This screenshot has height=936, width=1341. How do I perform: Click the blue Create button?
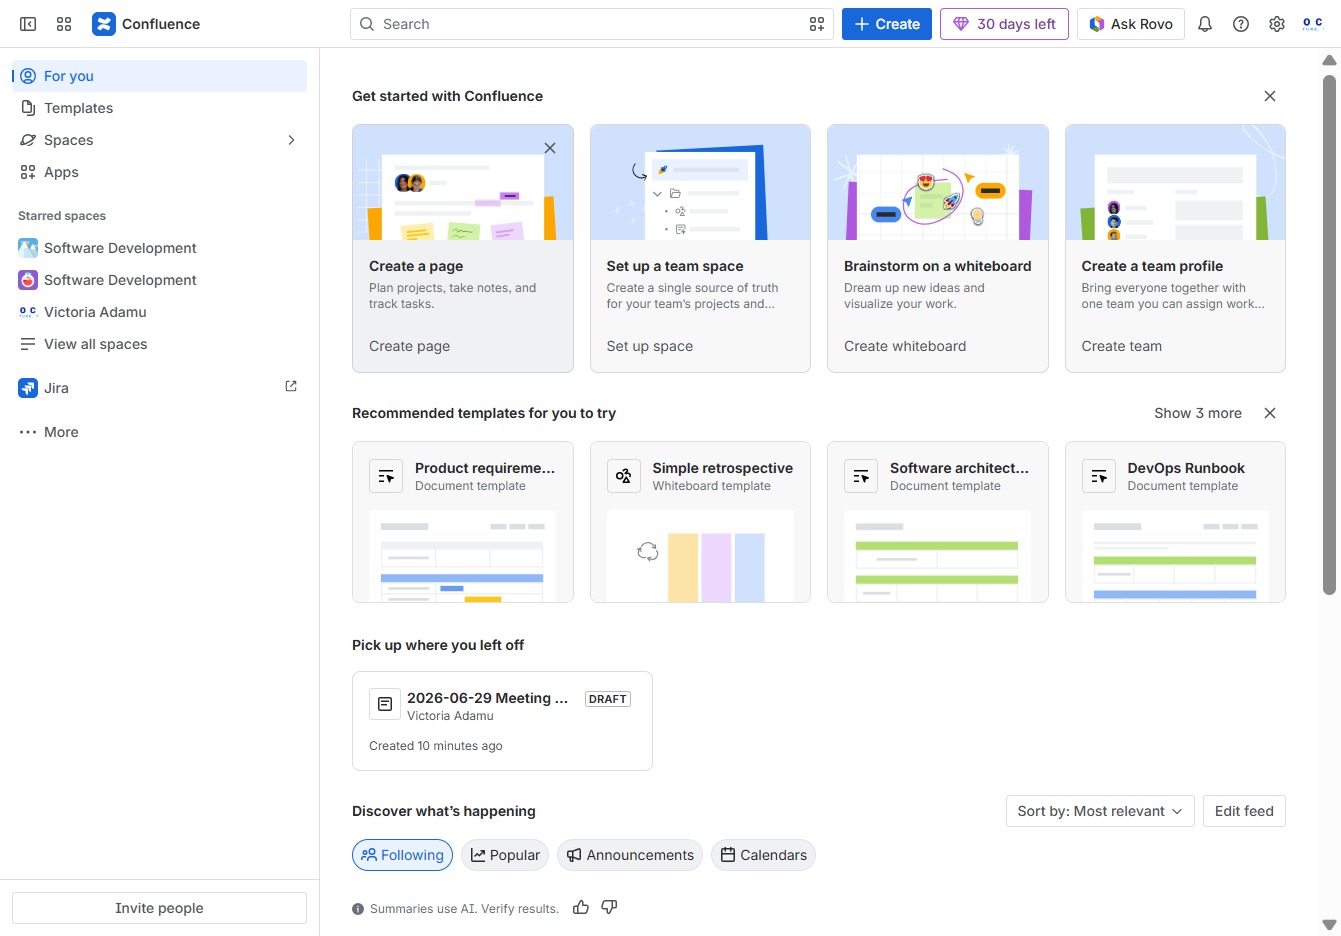pyautogui.click(x=887, y=24)
